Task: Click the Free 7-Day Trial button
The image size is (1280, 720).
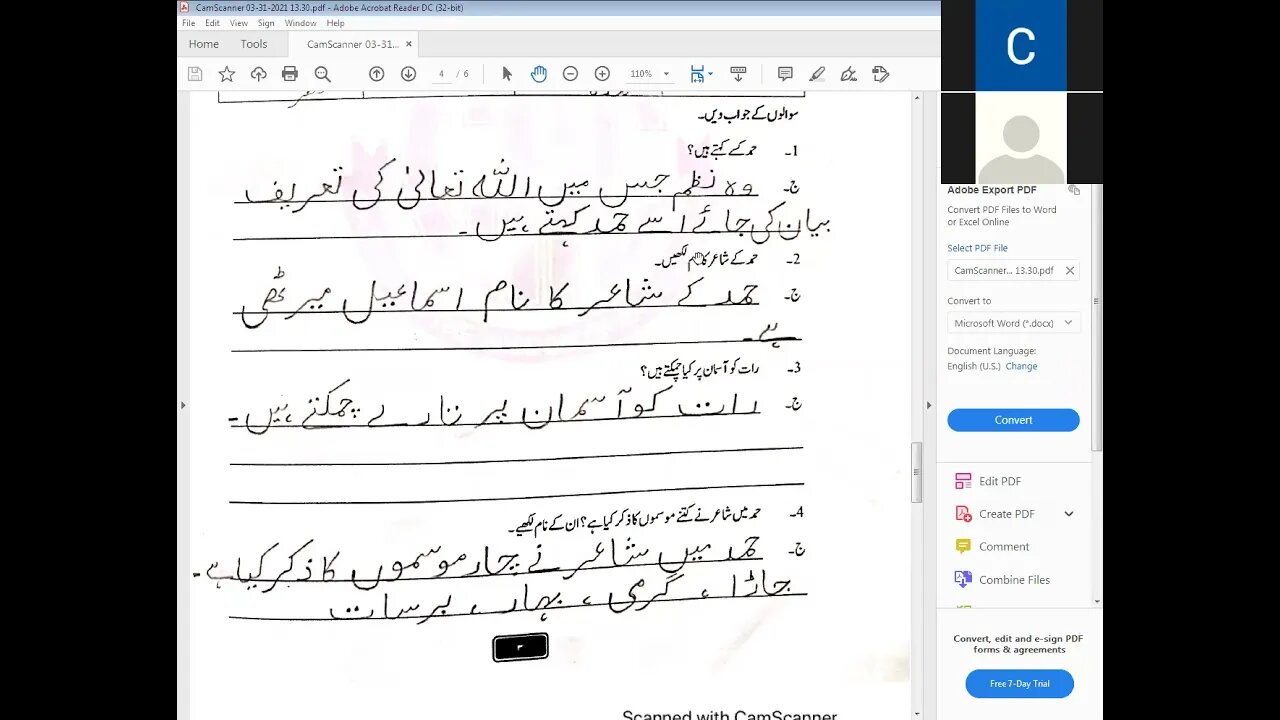Action: point(1019,684)
